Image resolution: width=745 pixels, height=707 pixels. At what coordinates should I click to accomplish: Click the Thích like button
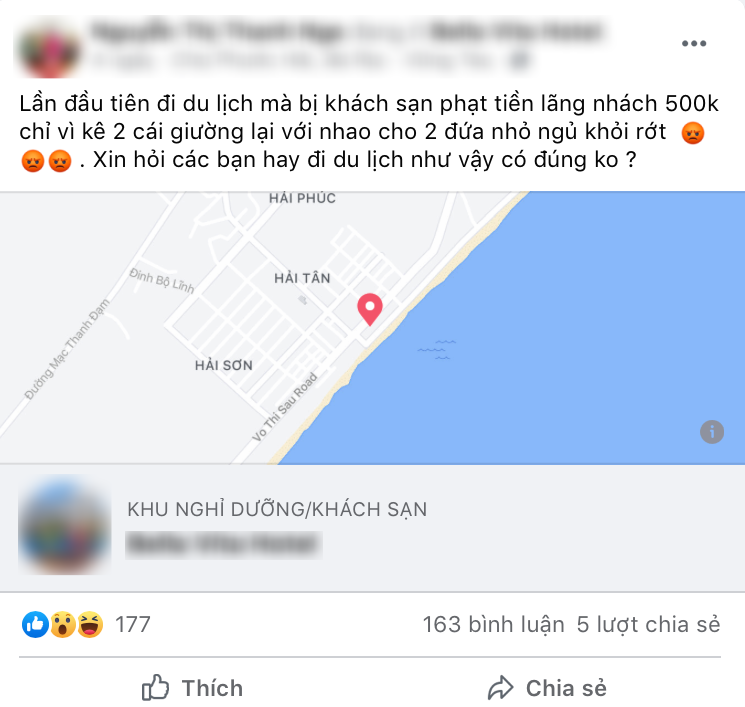coord(192,688)
